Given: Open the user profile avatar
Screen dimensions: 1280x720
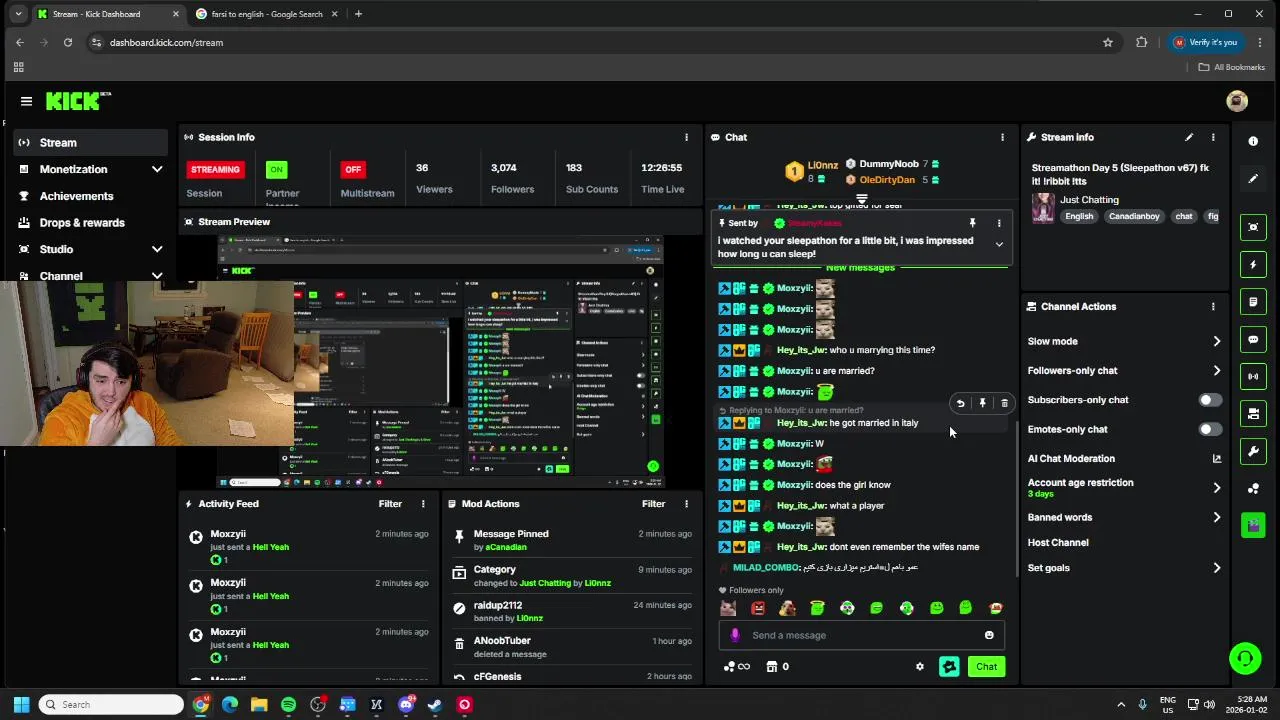Looking at the screenshot, I should coord(1237,101).
